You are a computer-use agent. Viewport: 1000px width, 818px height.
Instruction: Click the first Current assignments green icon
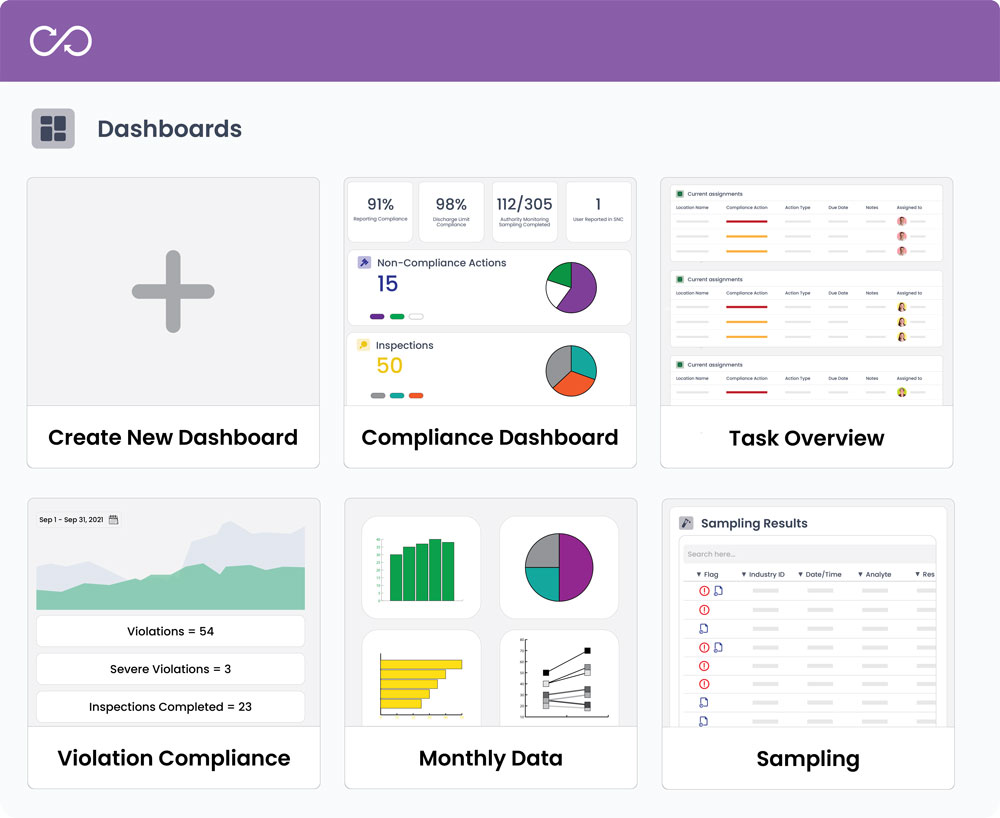pyautogui.click(x=680, y=194)
